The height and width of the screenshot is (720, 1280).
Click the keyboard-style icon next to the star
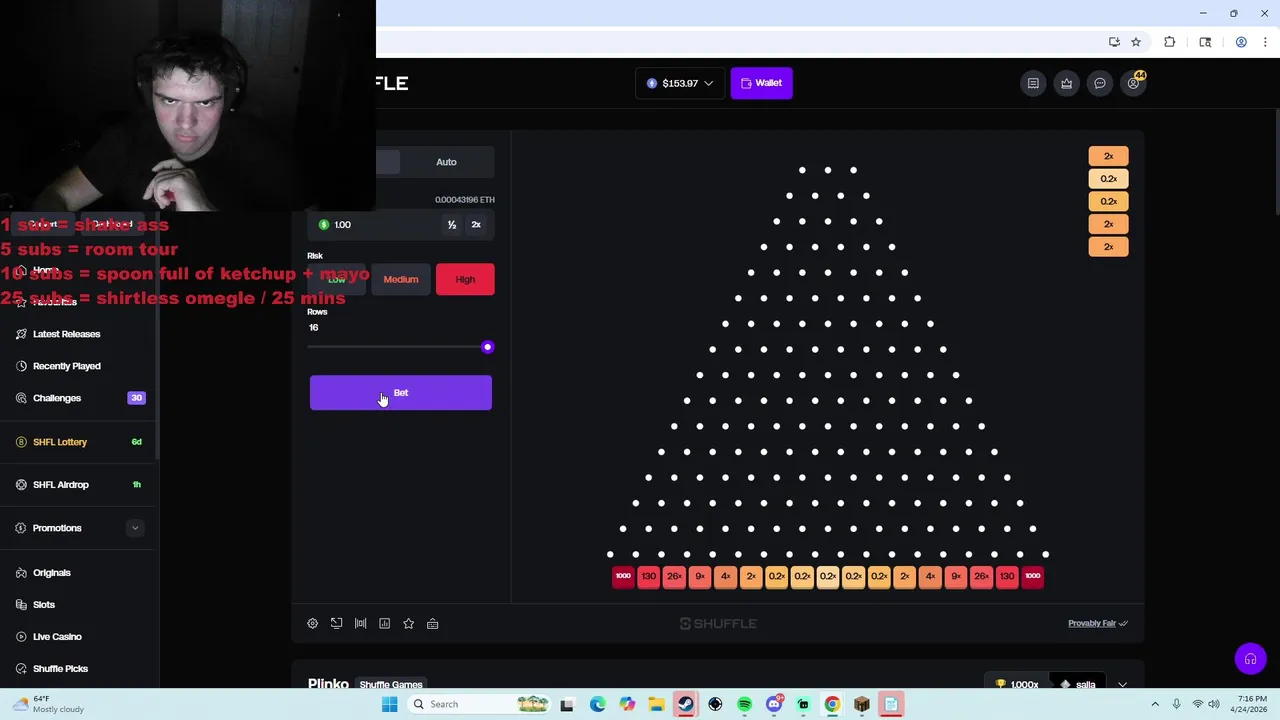[432, 623]
